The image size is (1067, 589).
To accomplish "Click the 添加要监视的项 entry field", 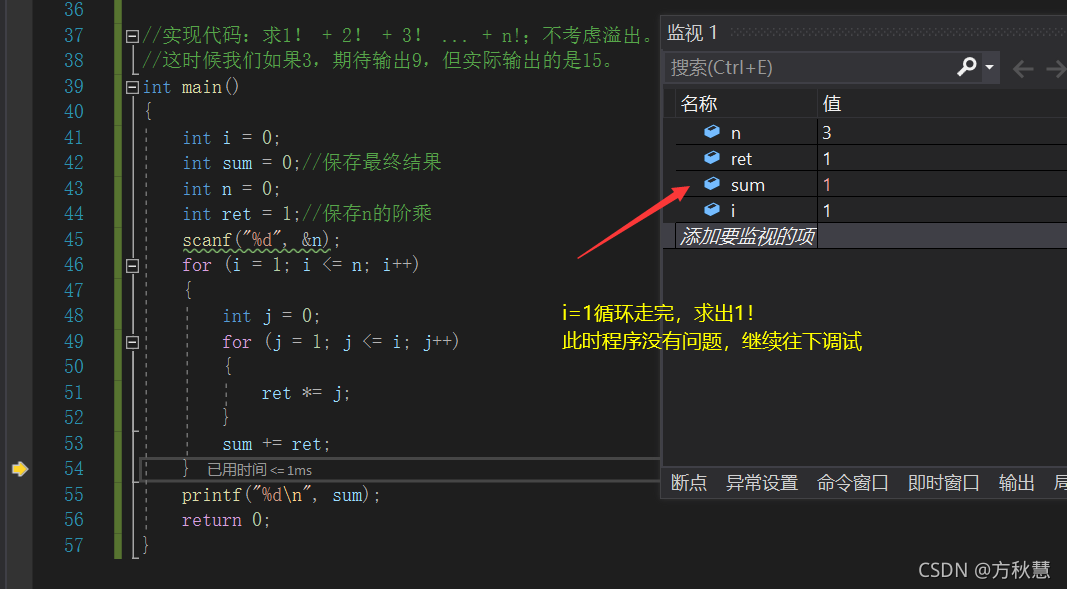I will pyautogui.click(x=746, y=237).
